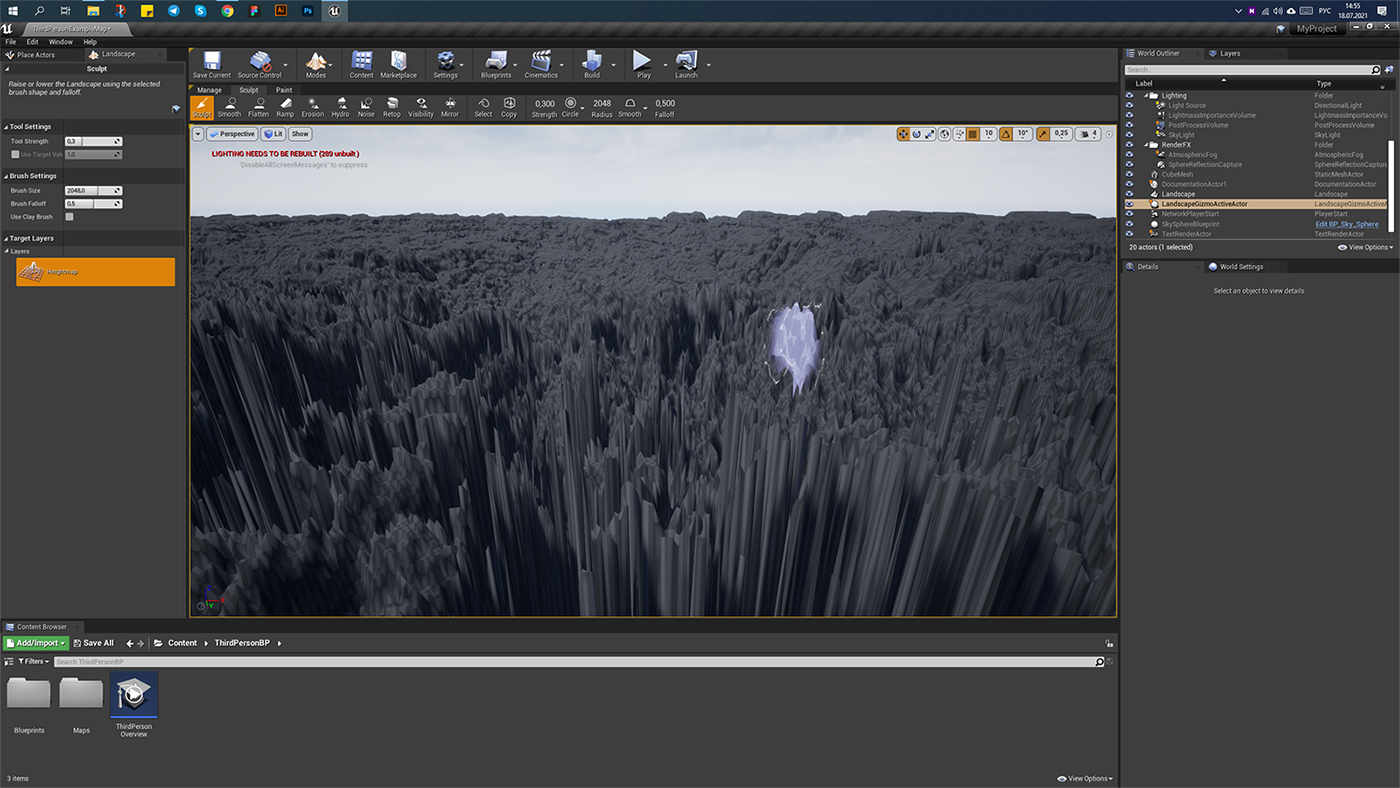Image resolution: width=1400 pixels, height=788 pixels.
Task: Open the viewport options dropdown arrow
Action: 197,133
